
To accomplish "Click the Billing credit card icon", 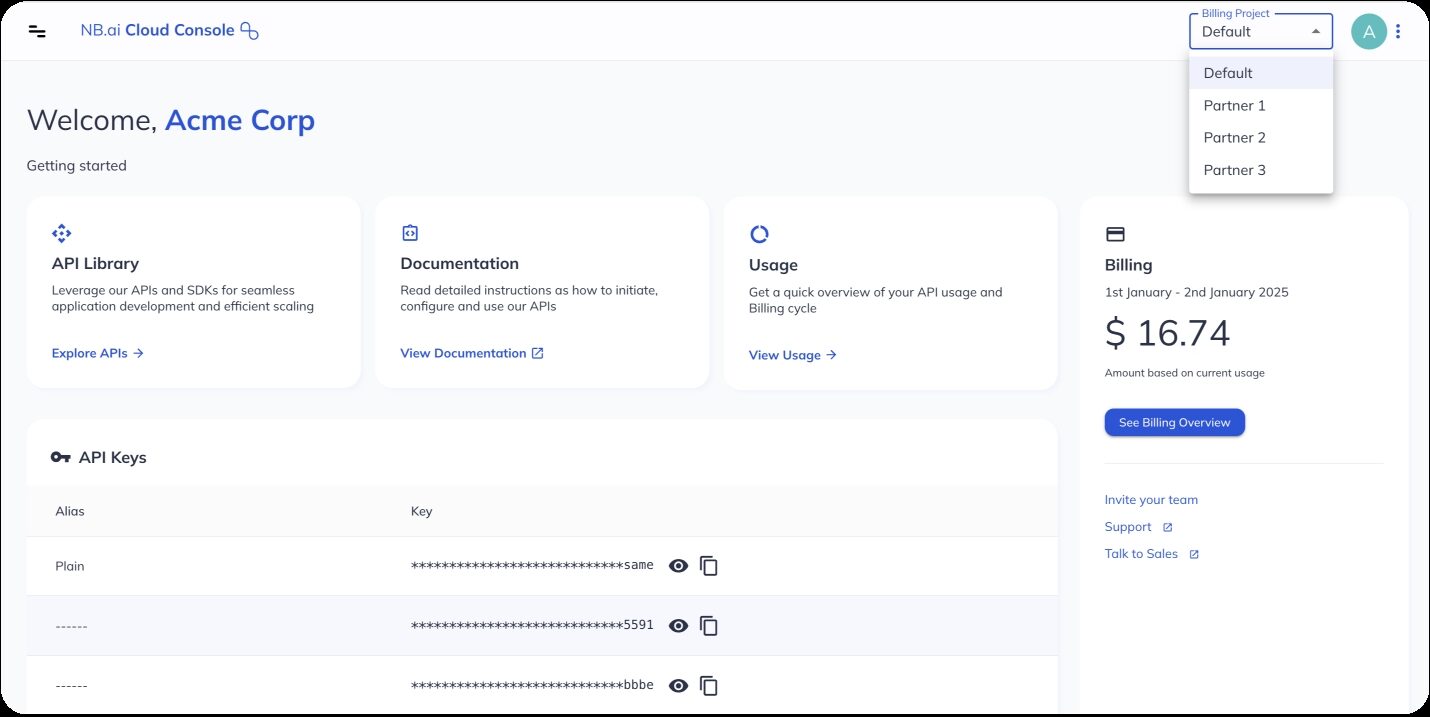I will pyautogui.click(x=1115, y=234).
